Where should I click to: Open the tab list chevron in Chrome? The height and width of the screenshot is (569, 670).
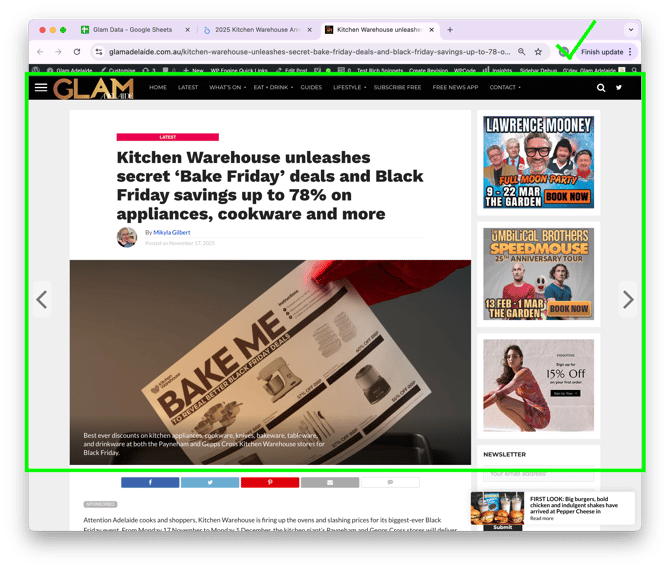(631, 30)
